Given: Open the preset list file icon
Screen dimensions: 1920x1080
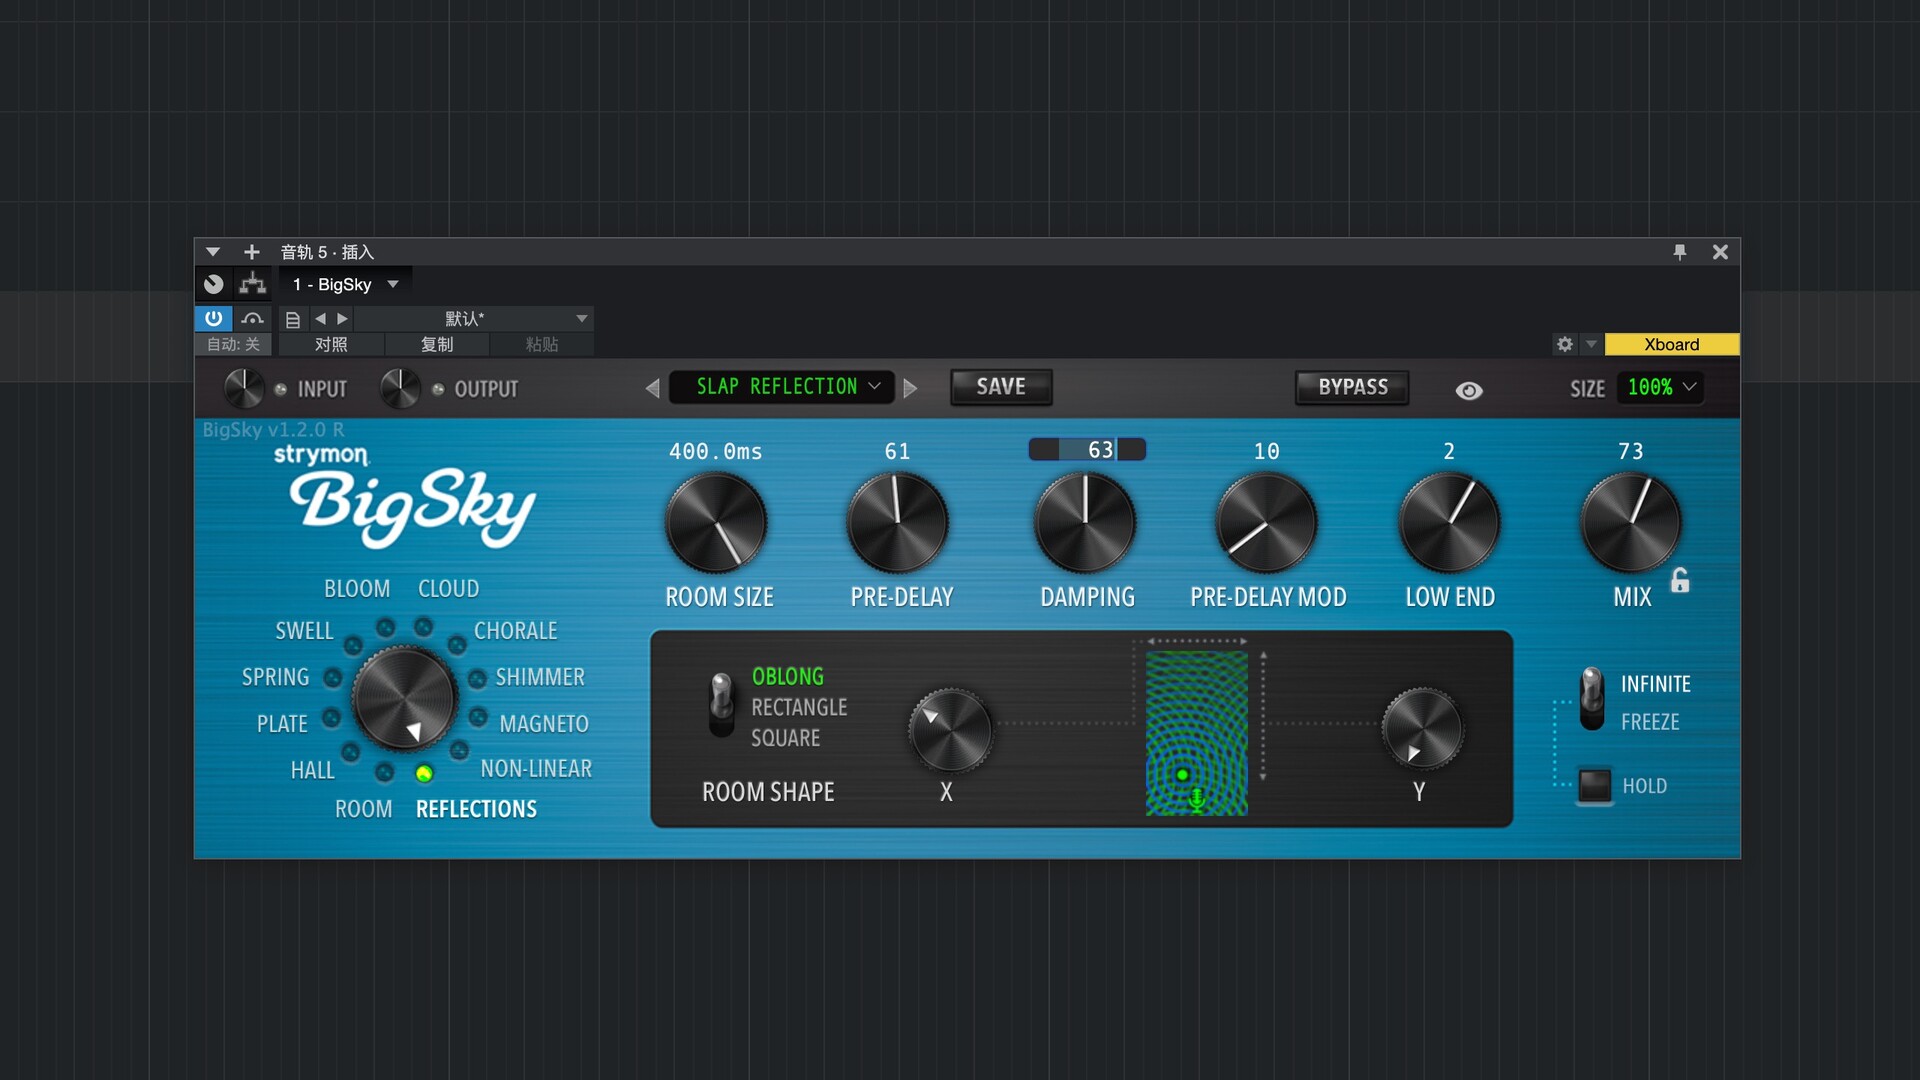Looking at the screenshot, I should [x=292, y=318].
